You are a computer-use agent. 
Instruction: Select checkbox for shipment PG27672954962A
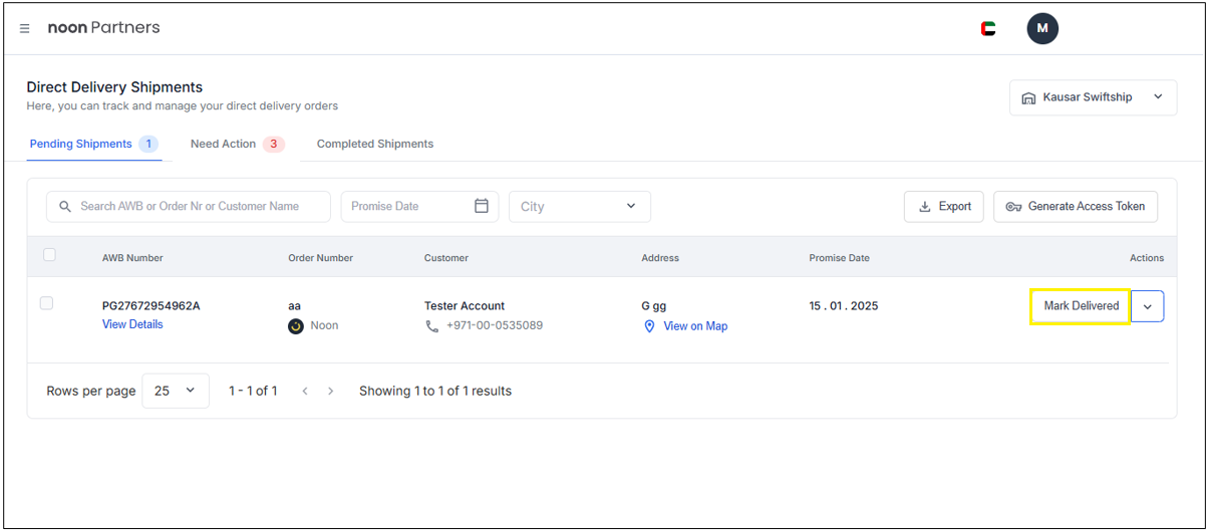[46, 303]
